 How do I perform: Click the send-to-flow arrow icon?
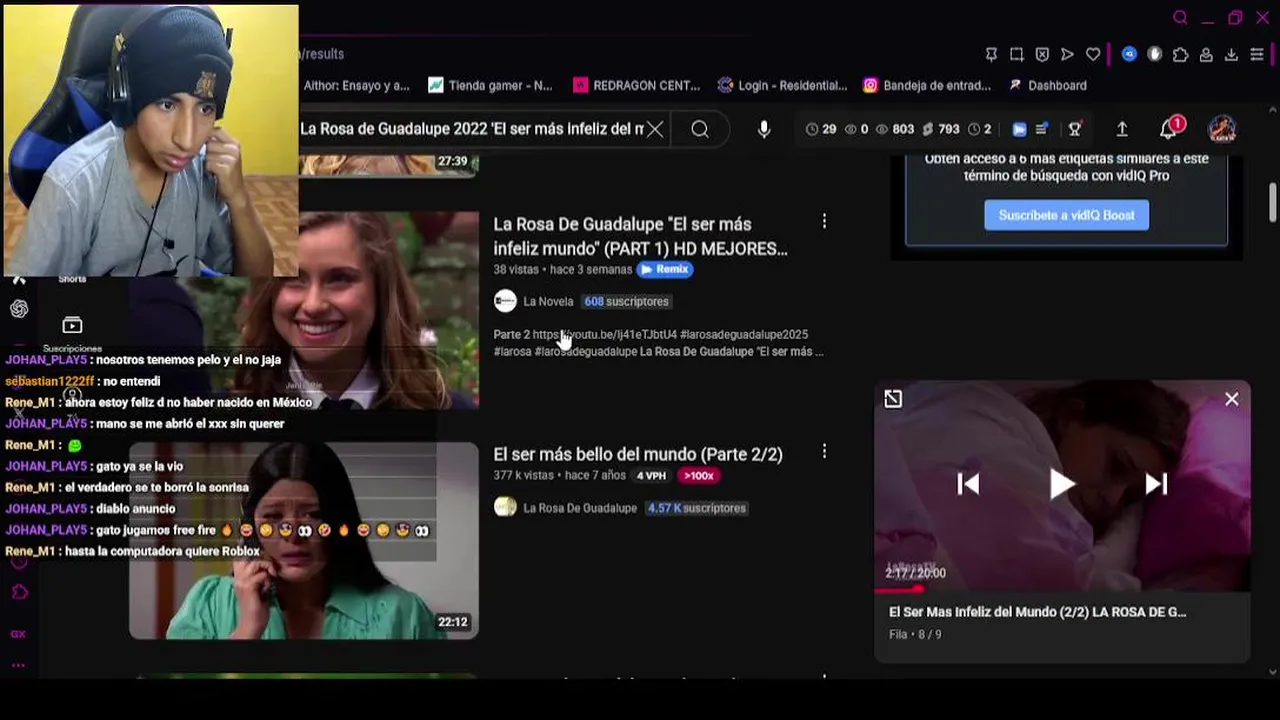1067,54
